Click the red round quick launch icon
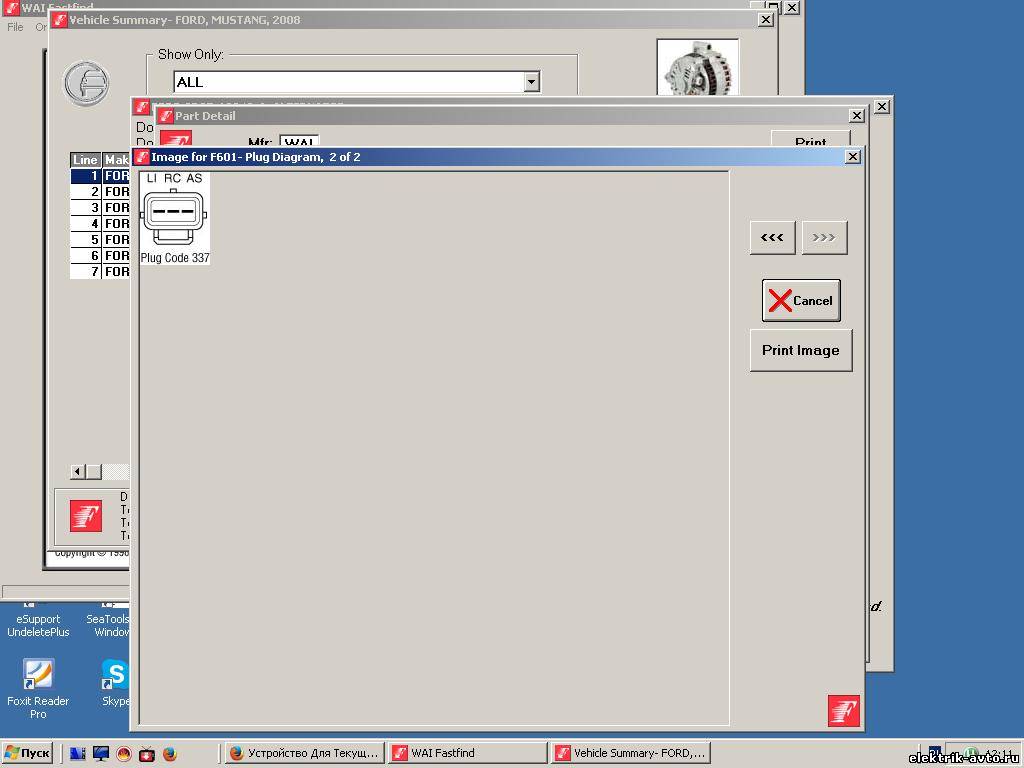 point(124,754)
